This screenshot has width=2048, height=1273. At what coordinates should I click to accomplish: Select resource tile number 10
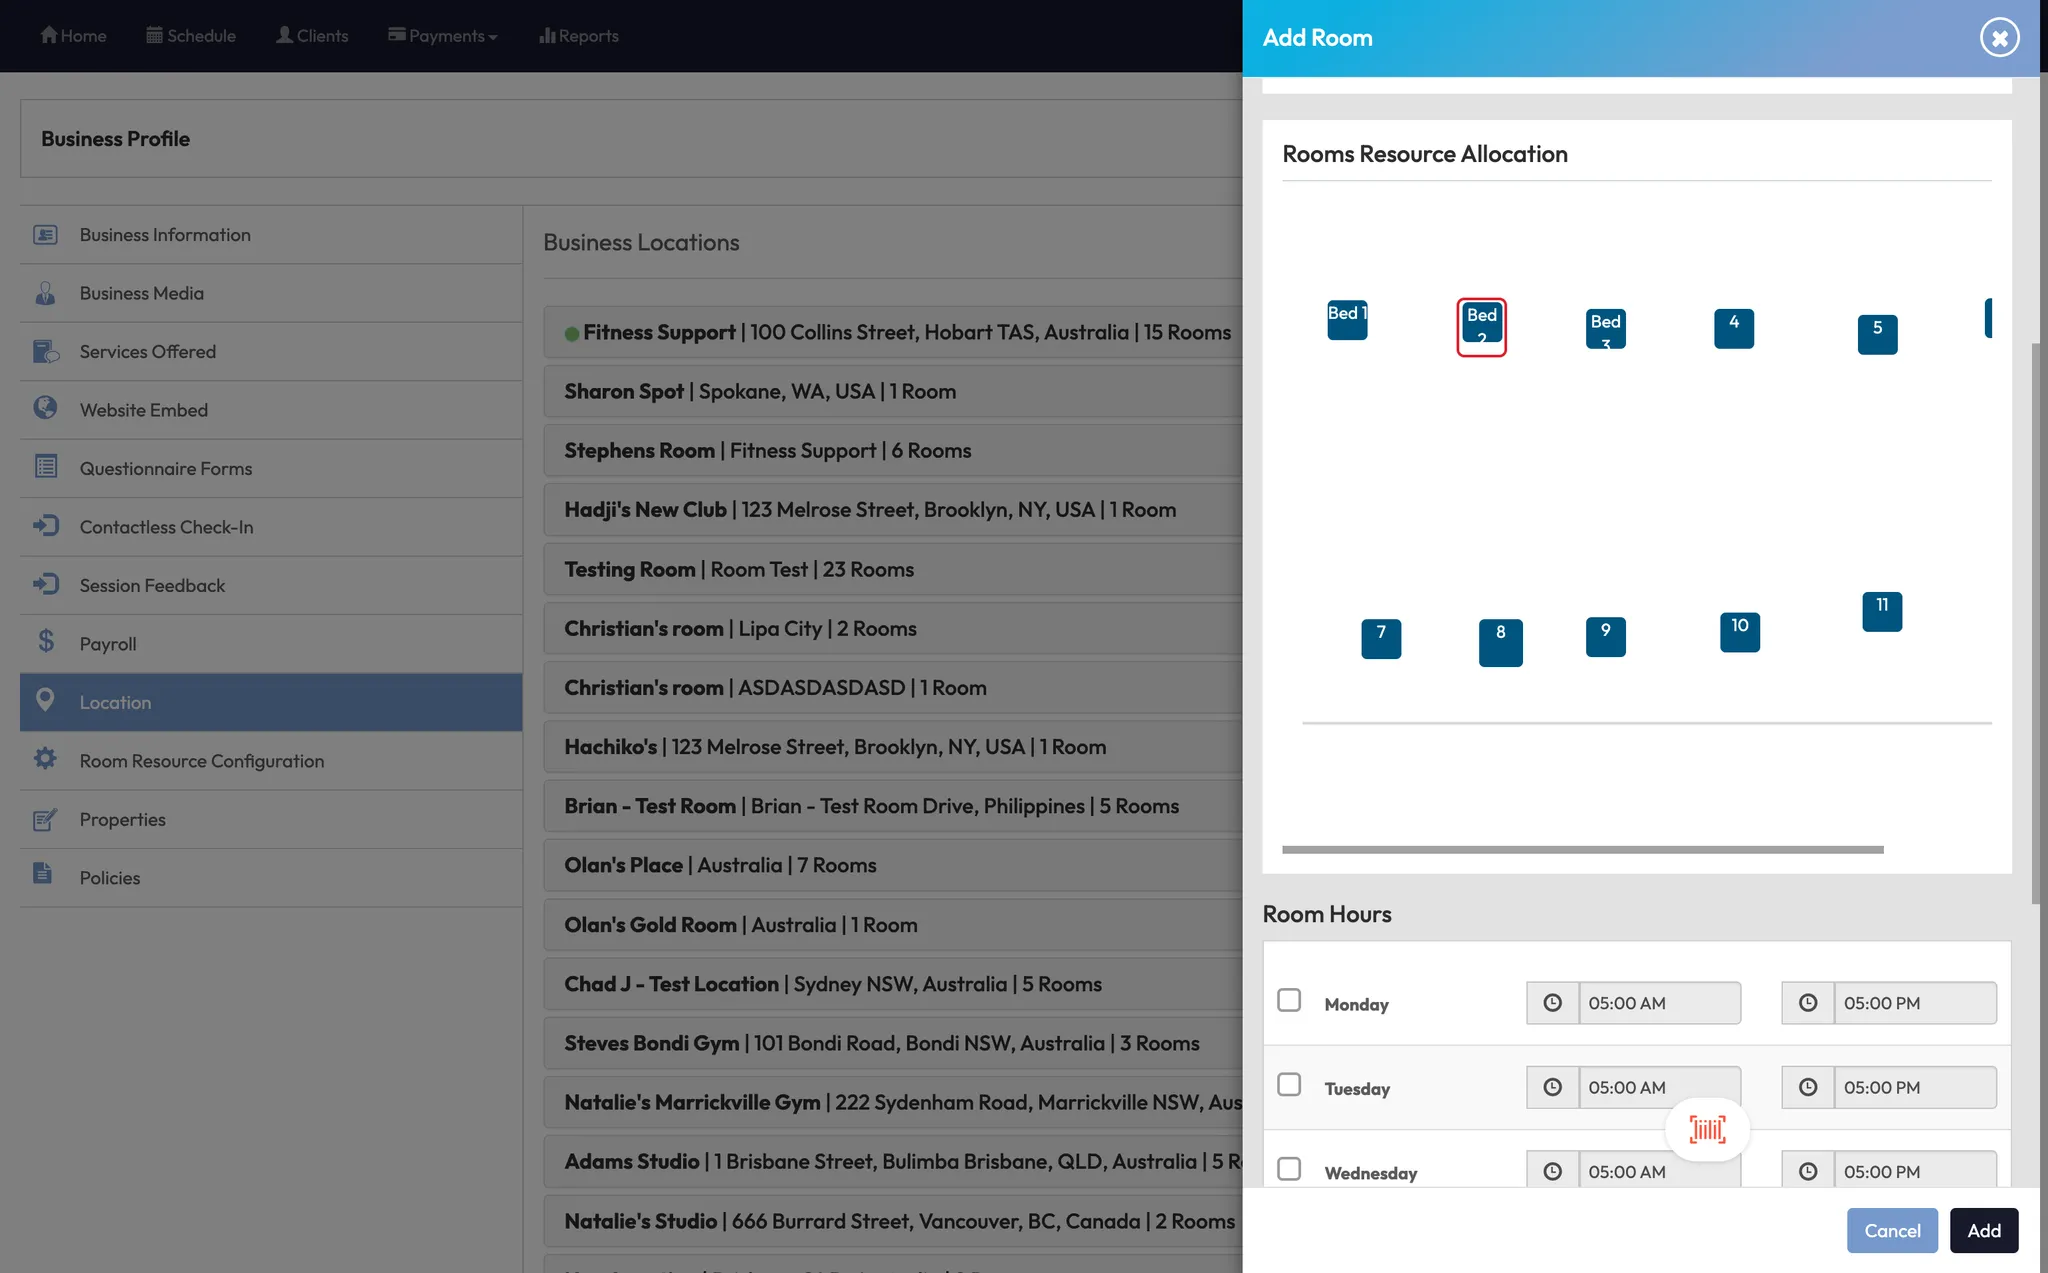point(1739,632)
